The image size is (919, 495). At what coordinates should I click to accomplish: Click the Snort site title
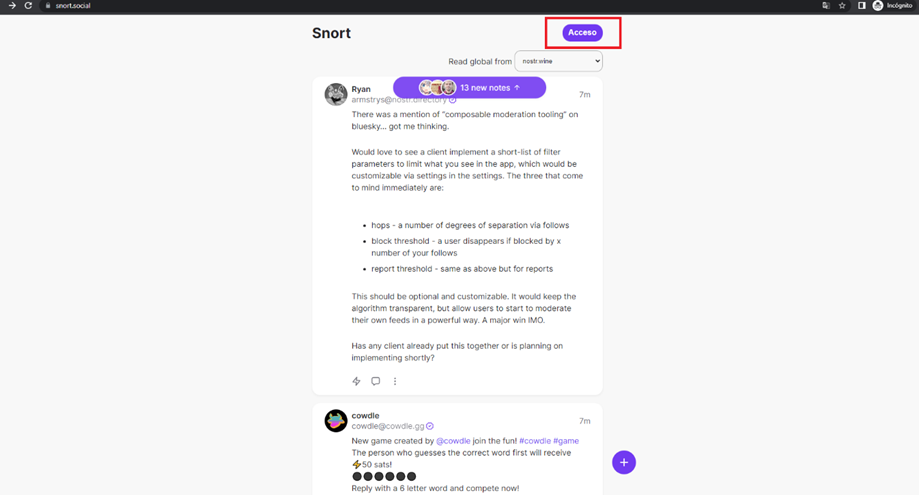coord(331,33)
